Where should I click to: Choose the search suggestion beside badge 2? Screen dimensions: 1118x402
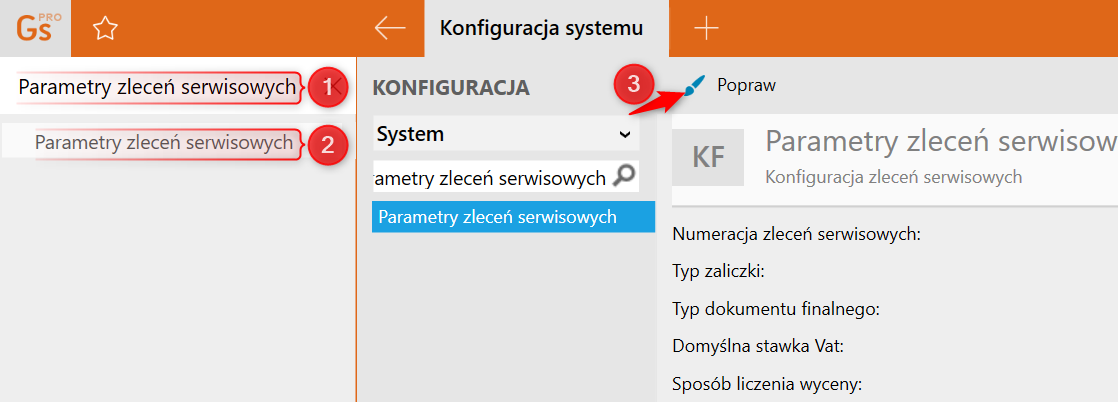tap(165, 143)
